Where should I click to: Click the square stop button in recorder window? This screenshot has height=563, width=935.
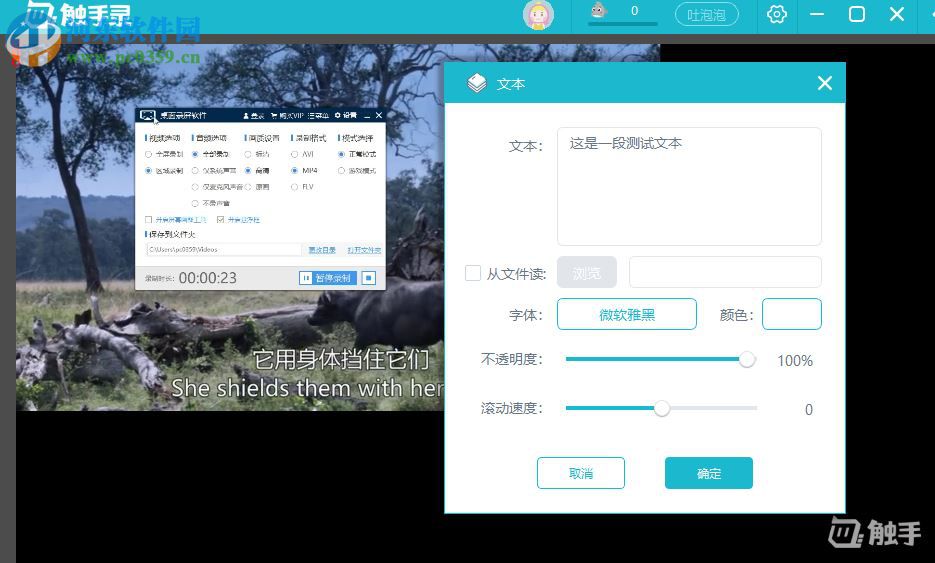click(x=369, y=278)
